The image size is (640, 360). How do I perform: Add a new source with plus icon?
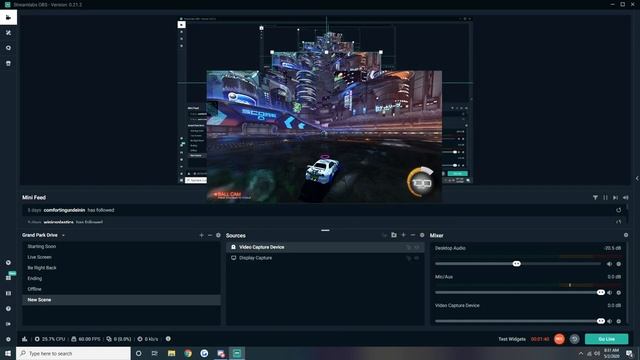(x=403, y=235)
